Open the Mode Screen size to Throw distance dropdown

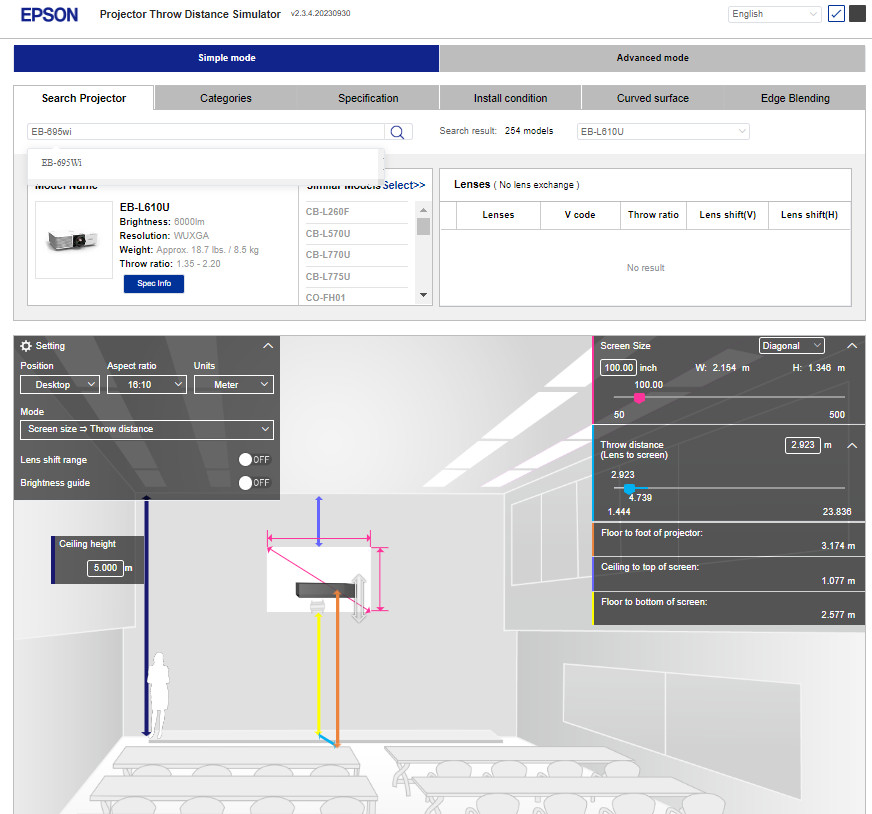[147, 429]
